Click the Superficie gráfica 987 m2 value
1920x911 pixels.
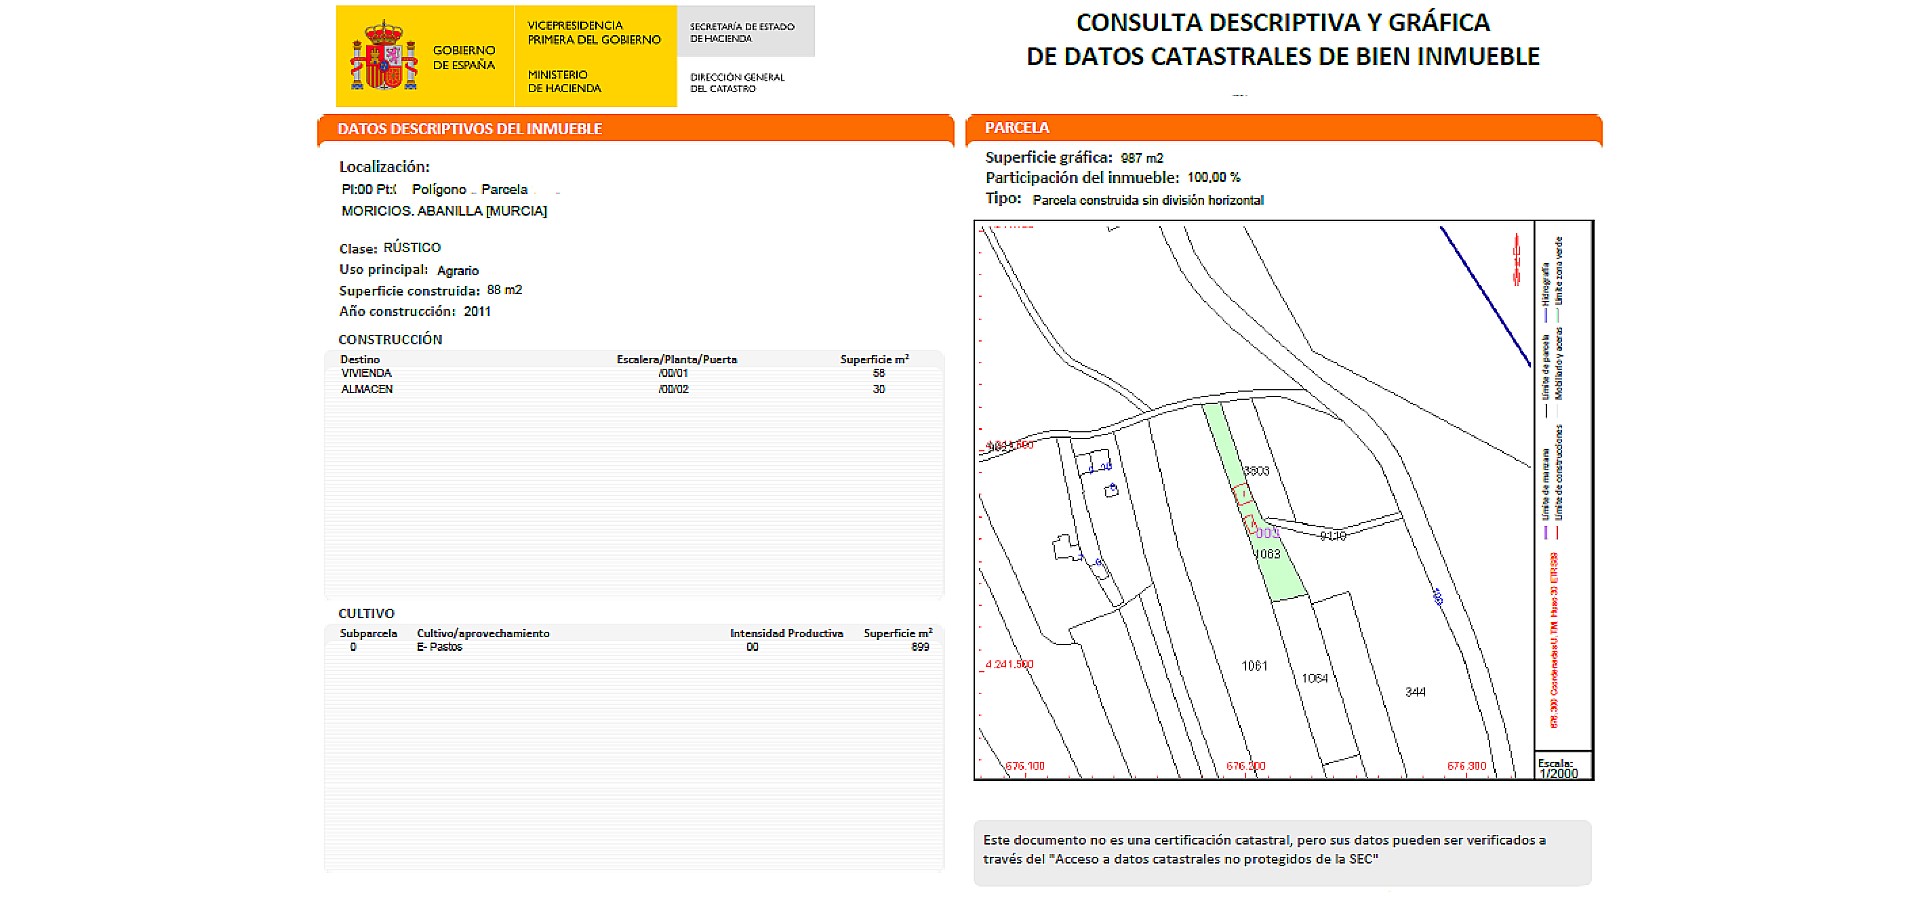[1141, 158]
